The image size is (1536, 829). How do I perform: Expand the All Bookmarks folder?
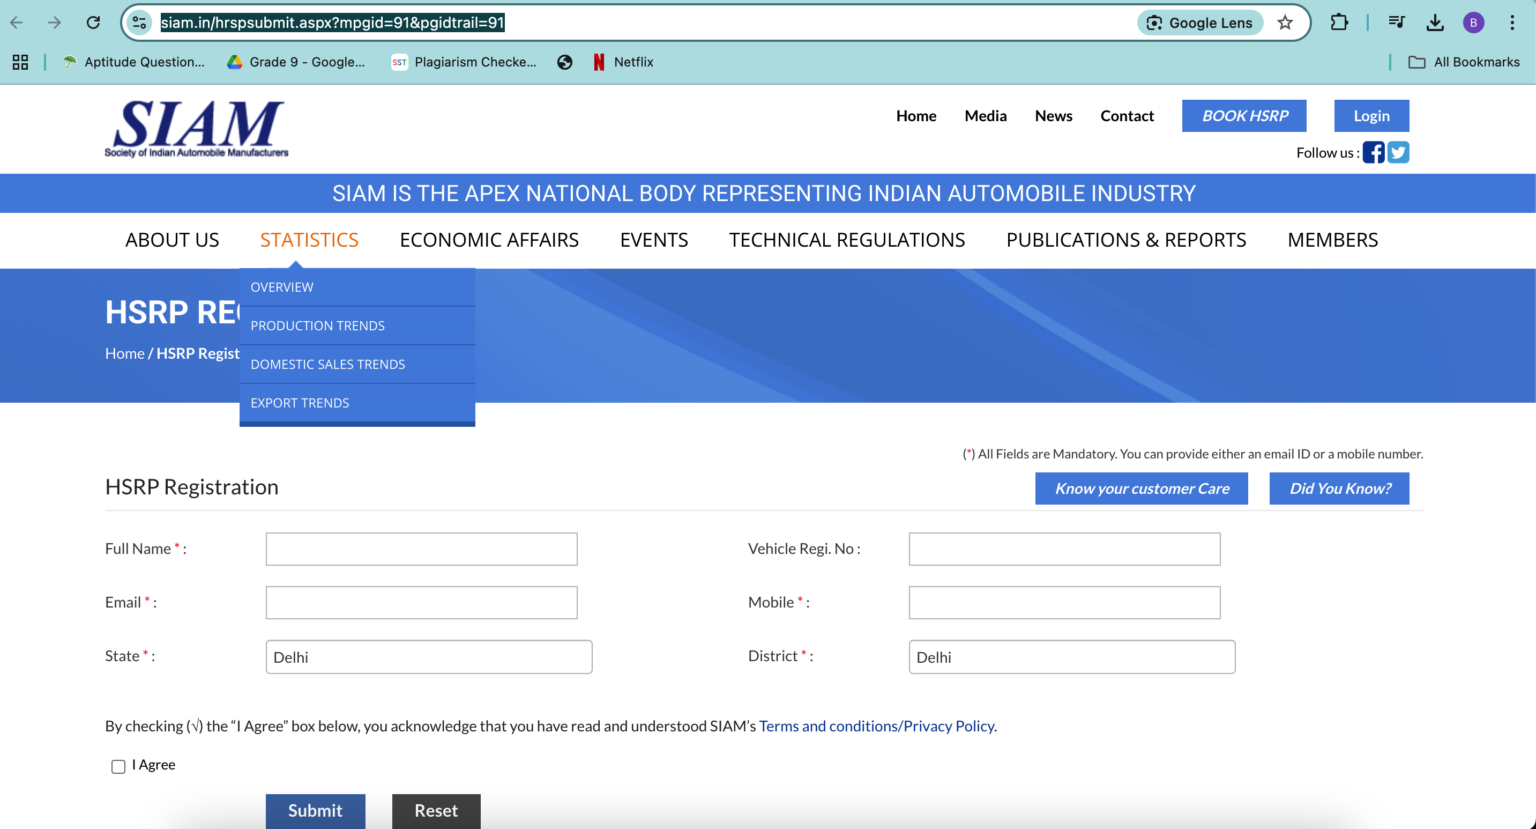(1464, 61)
